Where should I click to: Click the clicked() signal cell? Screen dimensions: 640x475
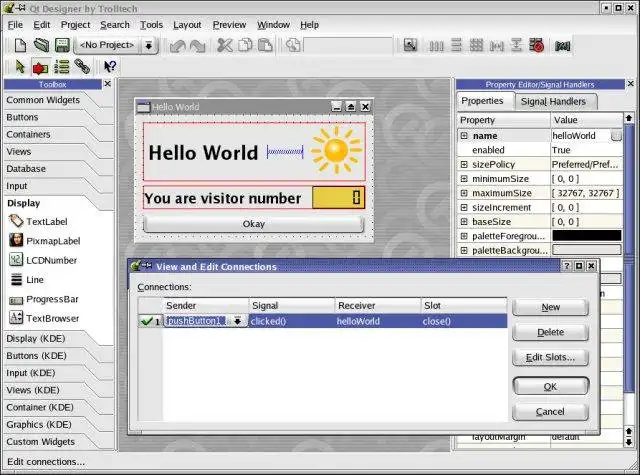click(x=291, y=321)
